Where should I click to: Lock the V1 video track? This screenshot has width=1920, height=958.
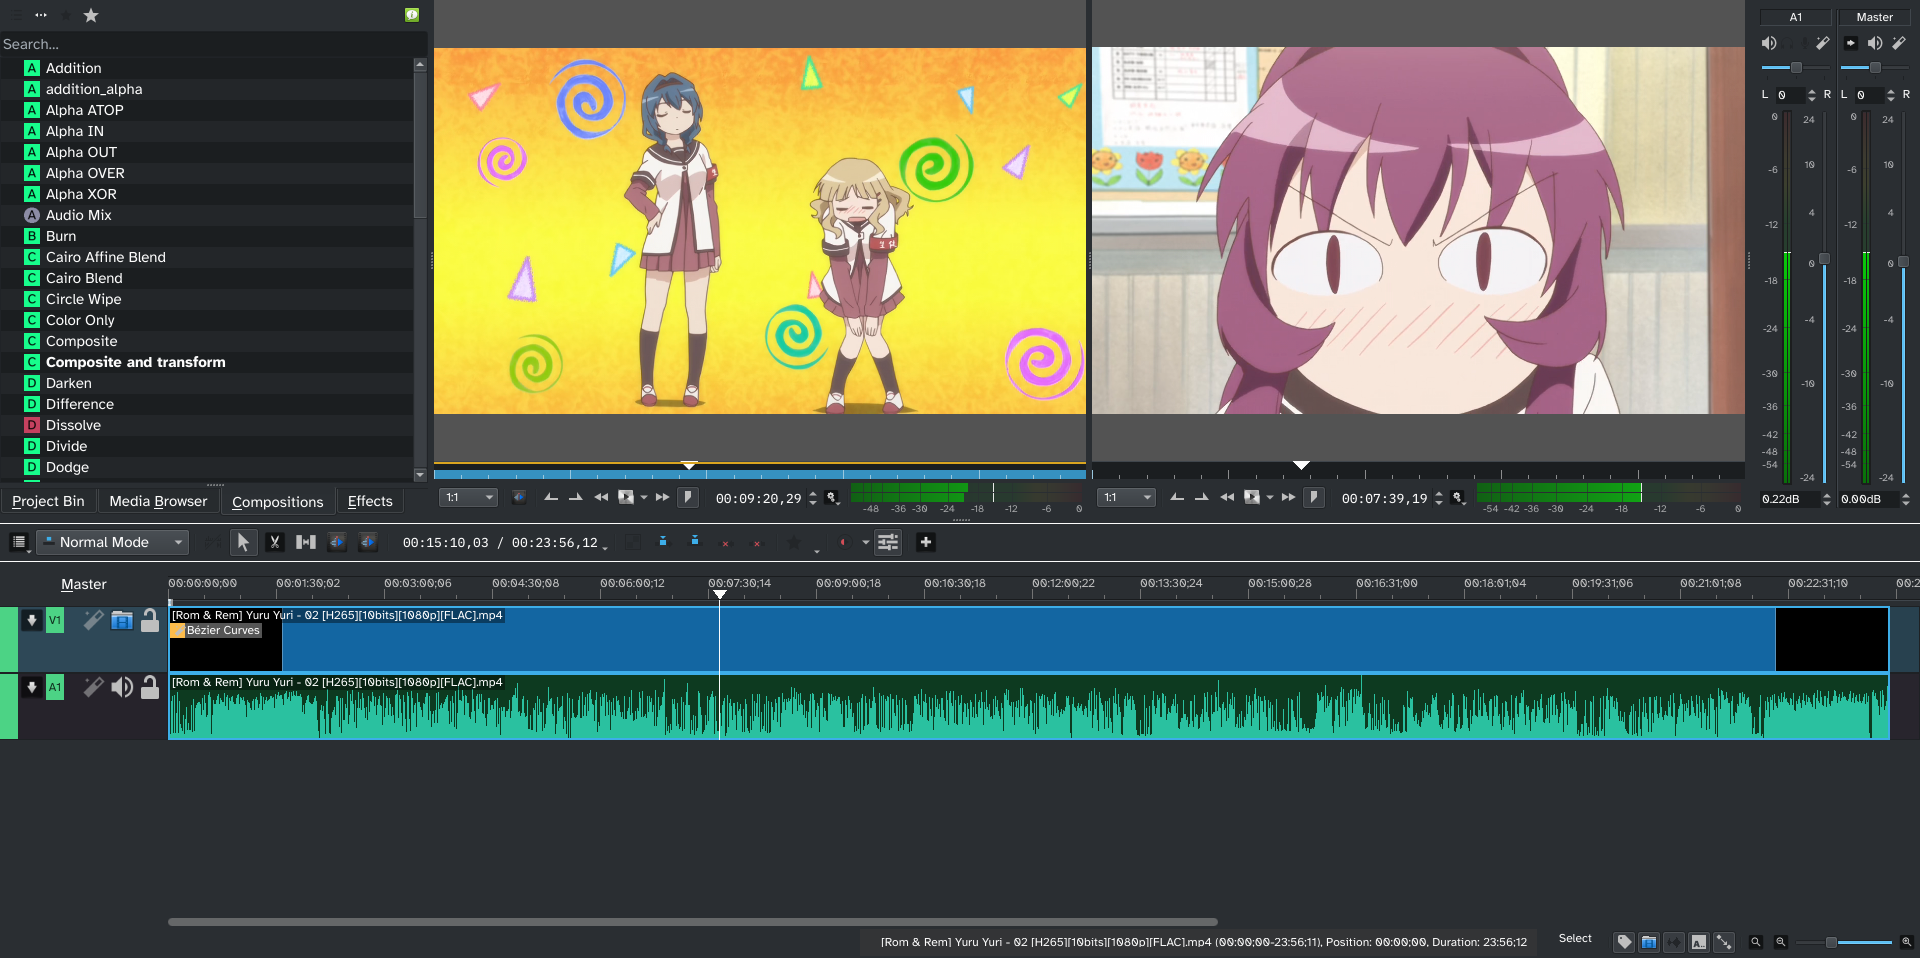coord(150,621)
